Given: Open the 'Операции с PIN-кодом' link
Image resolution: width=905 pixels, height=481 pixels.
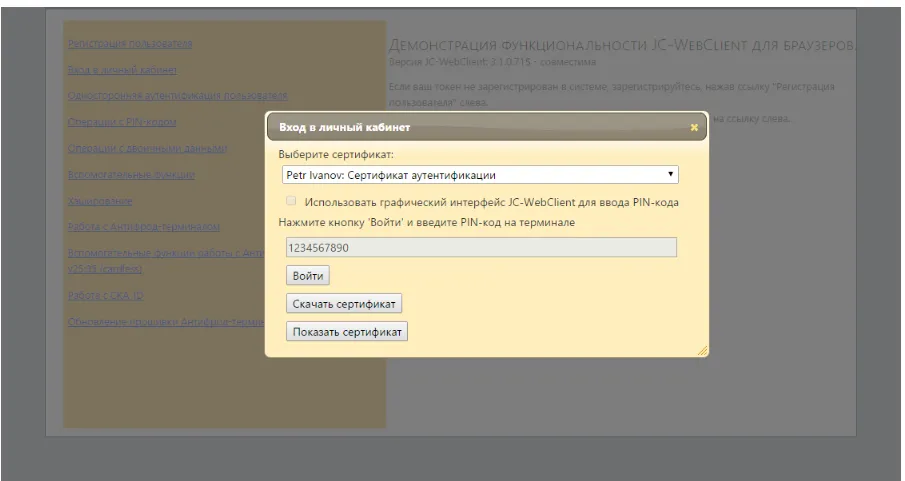Looking at the screenshot, I should pyautogui.click(x=122, y=122).
